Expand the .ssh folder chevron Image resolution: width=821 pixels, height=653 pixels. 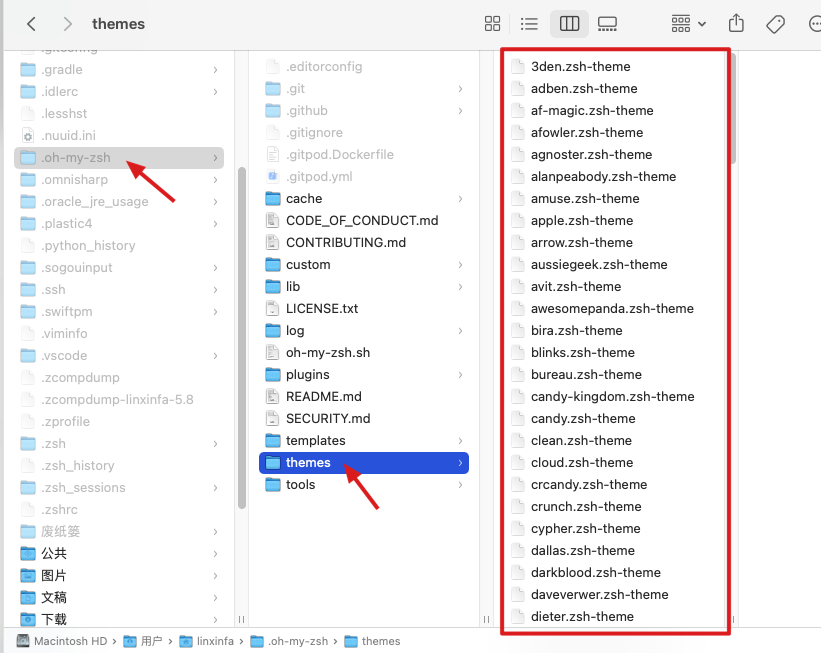click(x=215, y=290)
